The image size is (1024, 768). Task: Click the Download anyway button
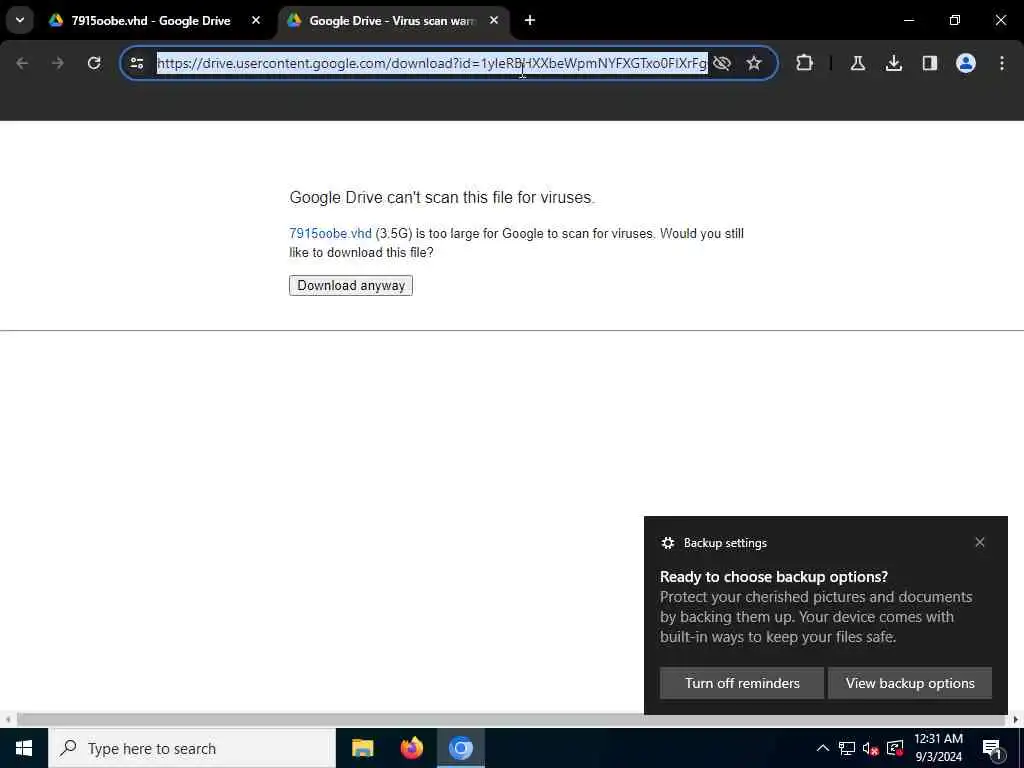click(351, 285)
